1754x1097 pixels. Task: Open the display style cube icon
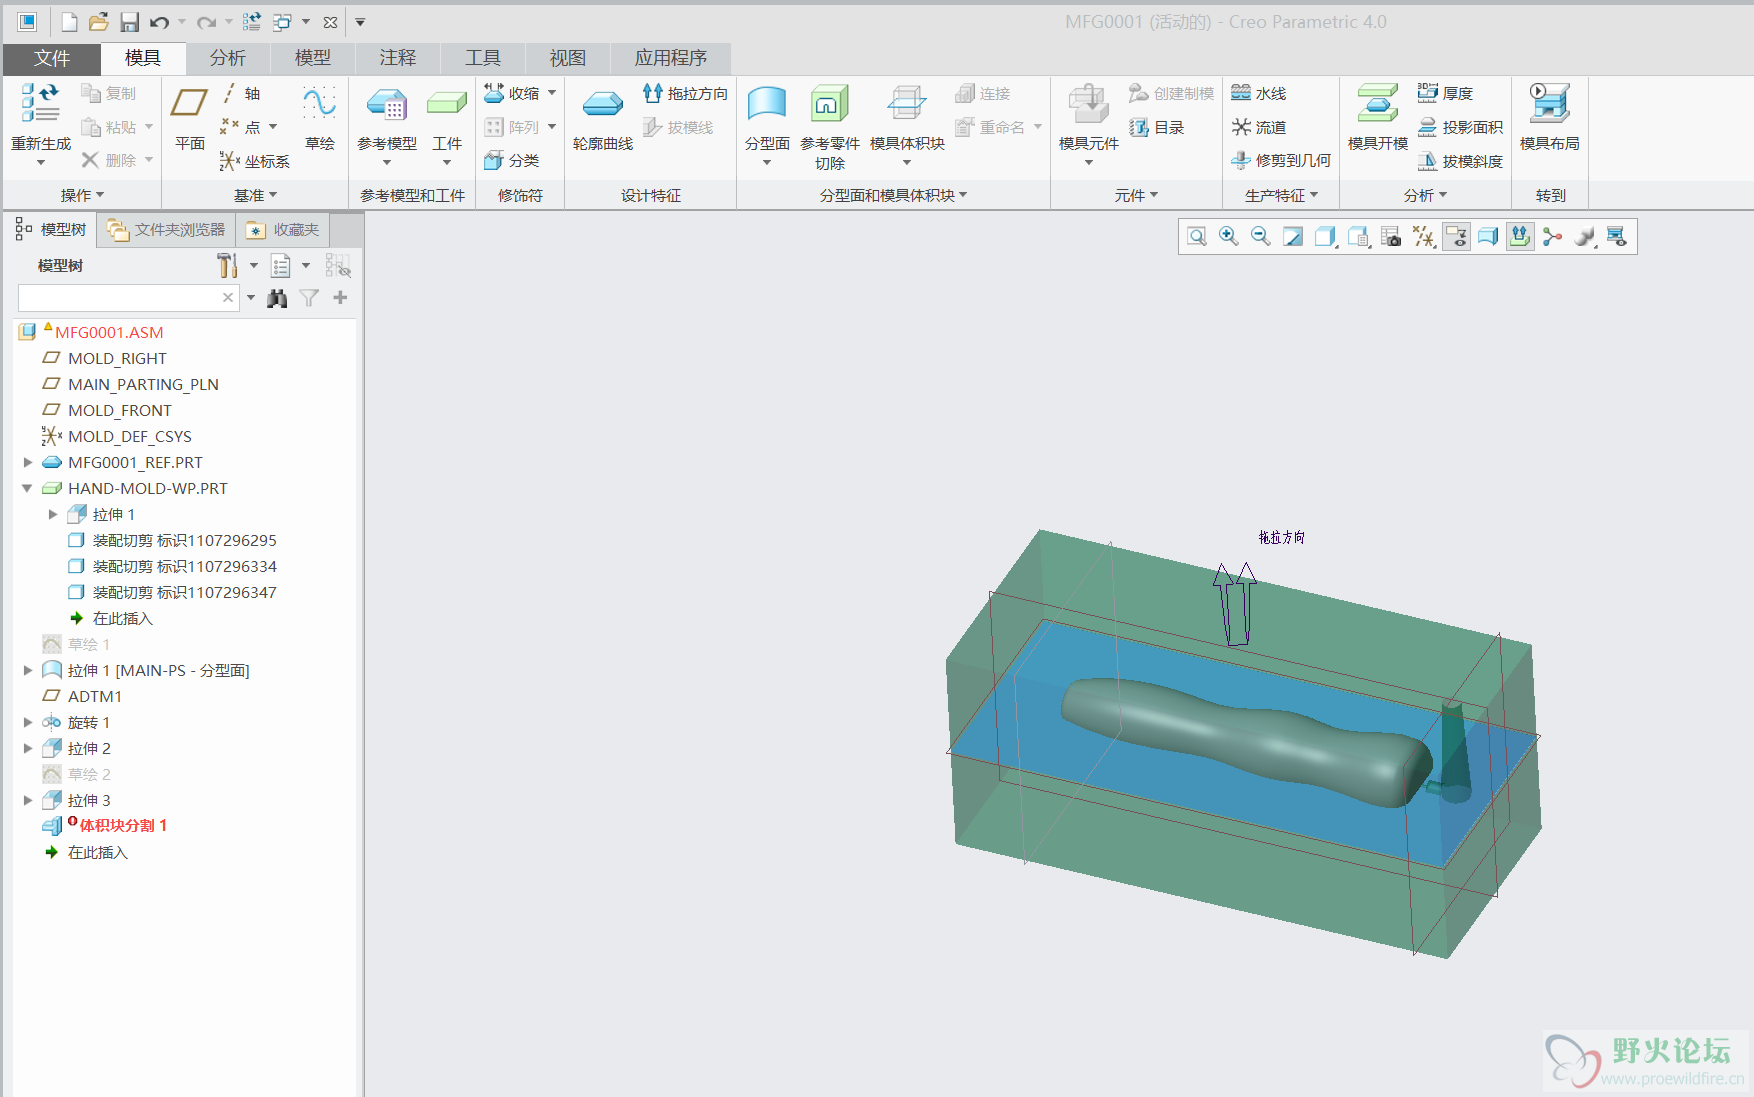pyautogui.click(x=1325, y=237)
